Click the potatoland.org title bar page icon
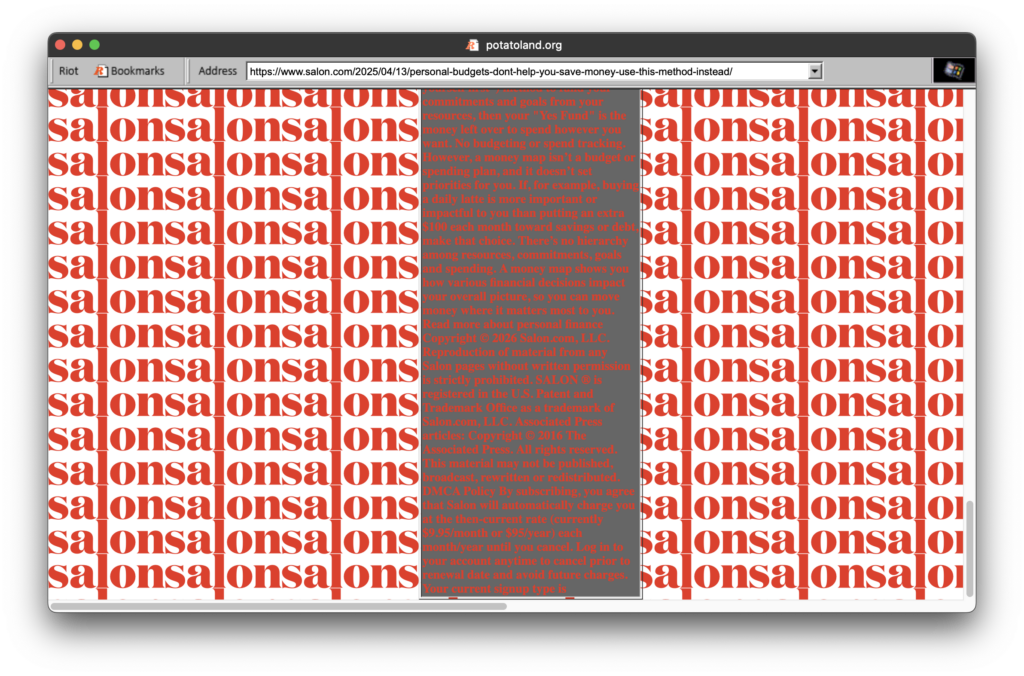 click(473, 45)
